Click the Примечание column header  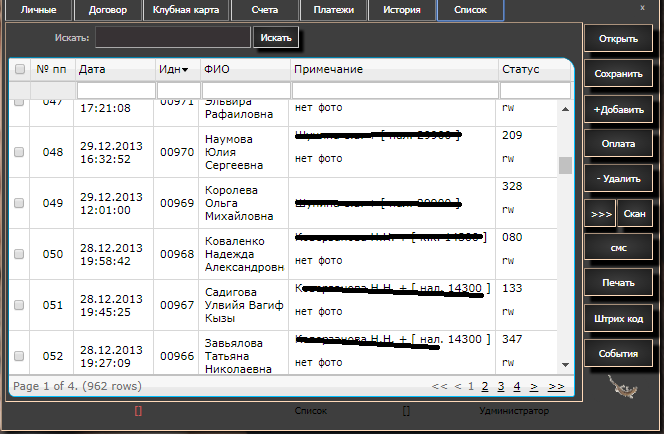tap(329, 69)
